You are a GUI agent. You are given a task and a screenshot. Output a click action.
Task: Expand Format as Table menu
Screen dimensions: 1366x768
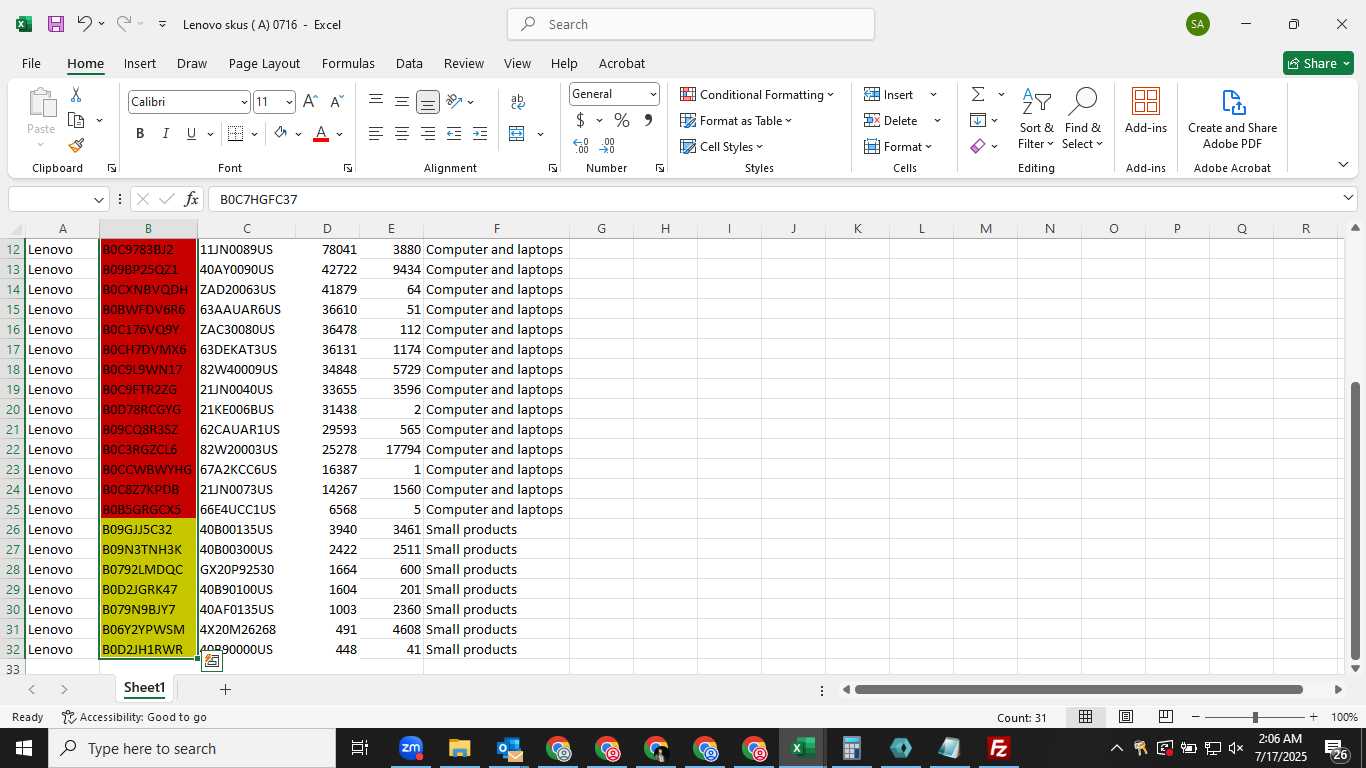coord(736,120)
